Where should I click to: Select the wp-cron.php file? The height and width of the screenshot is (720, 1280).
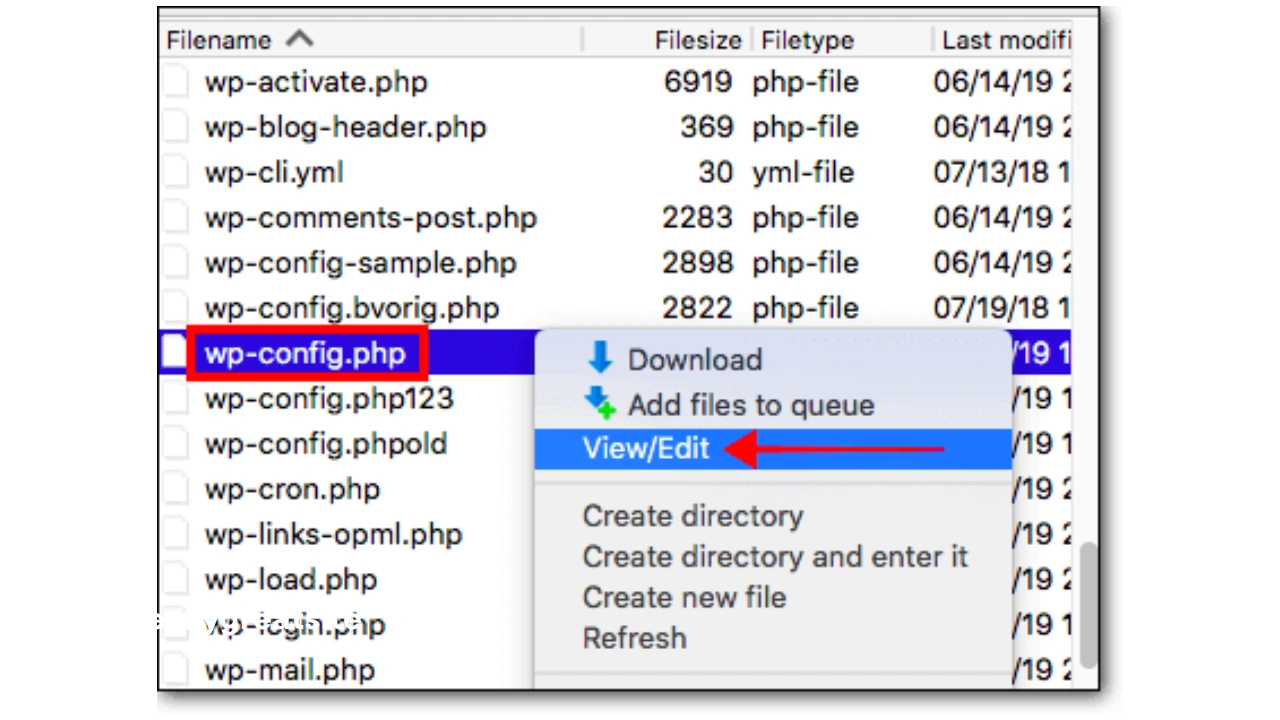point(292,489)
